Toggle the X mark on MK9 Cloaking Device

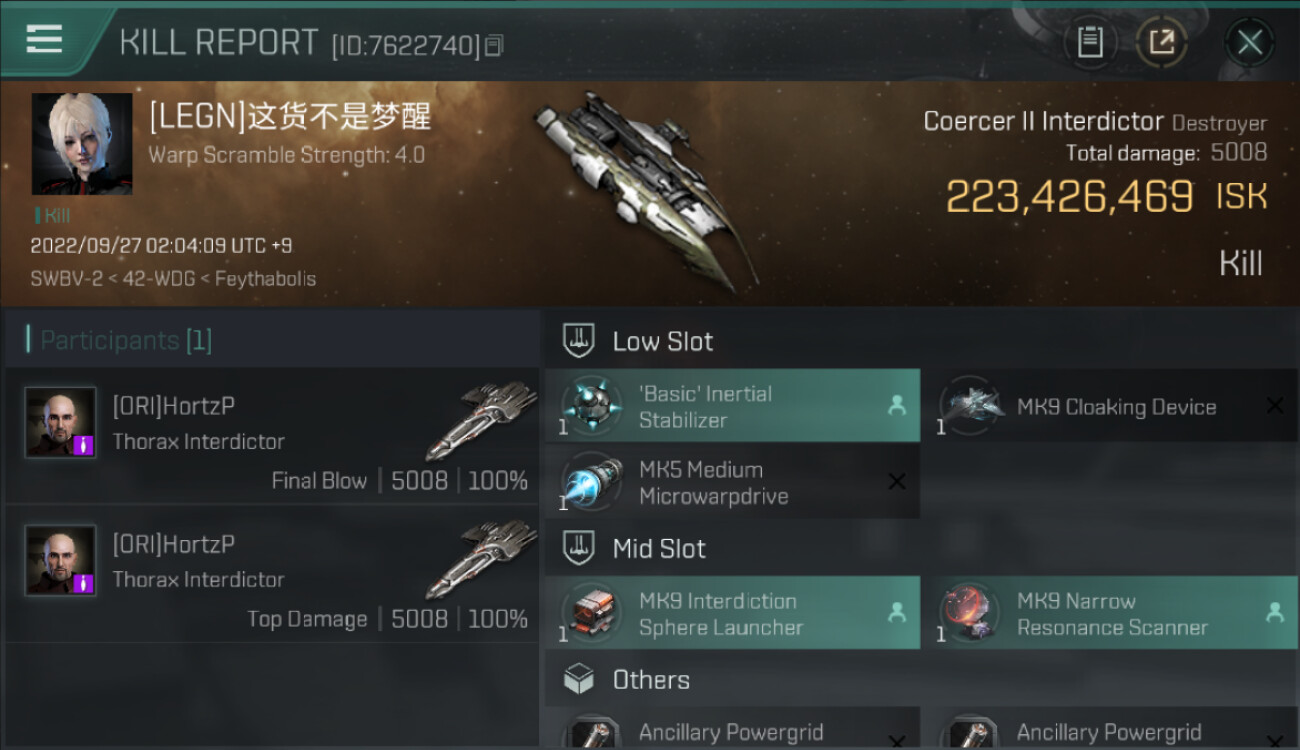[x=1275, y=406]
